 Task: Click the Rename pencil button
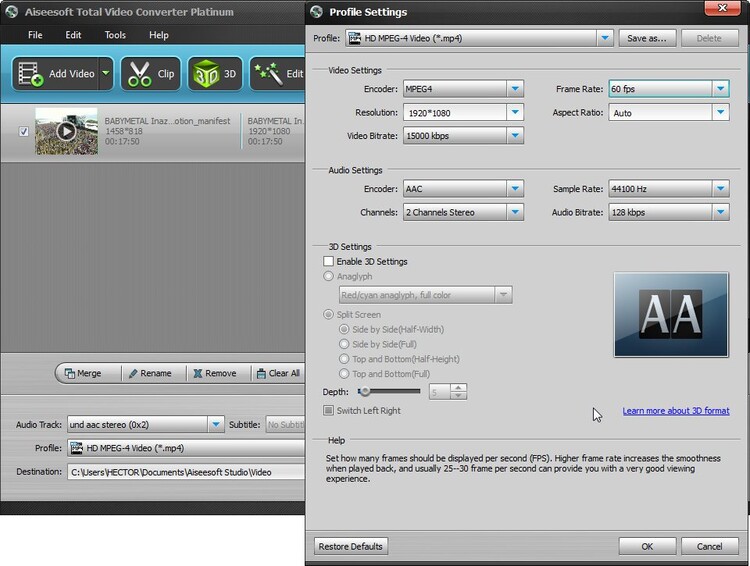click(150, 373)
